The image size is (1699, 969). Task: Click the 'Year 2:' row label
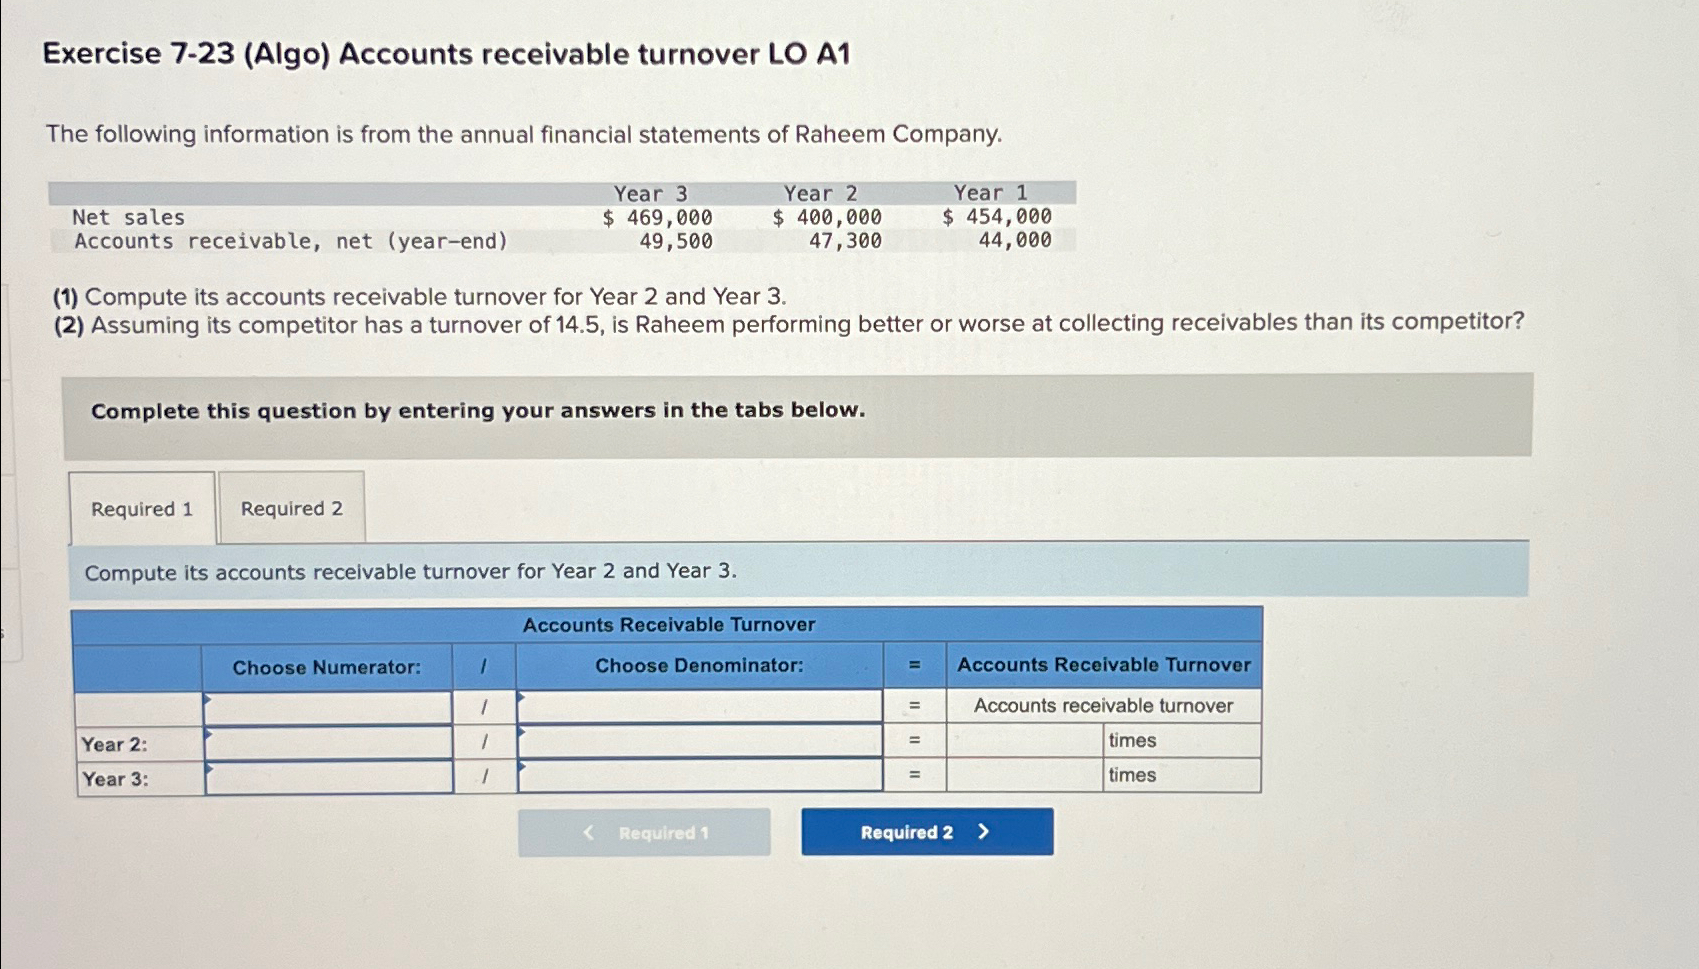114,744
